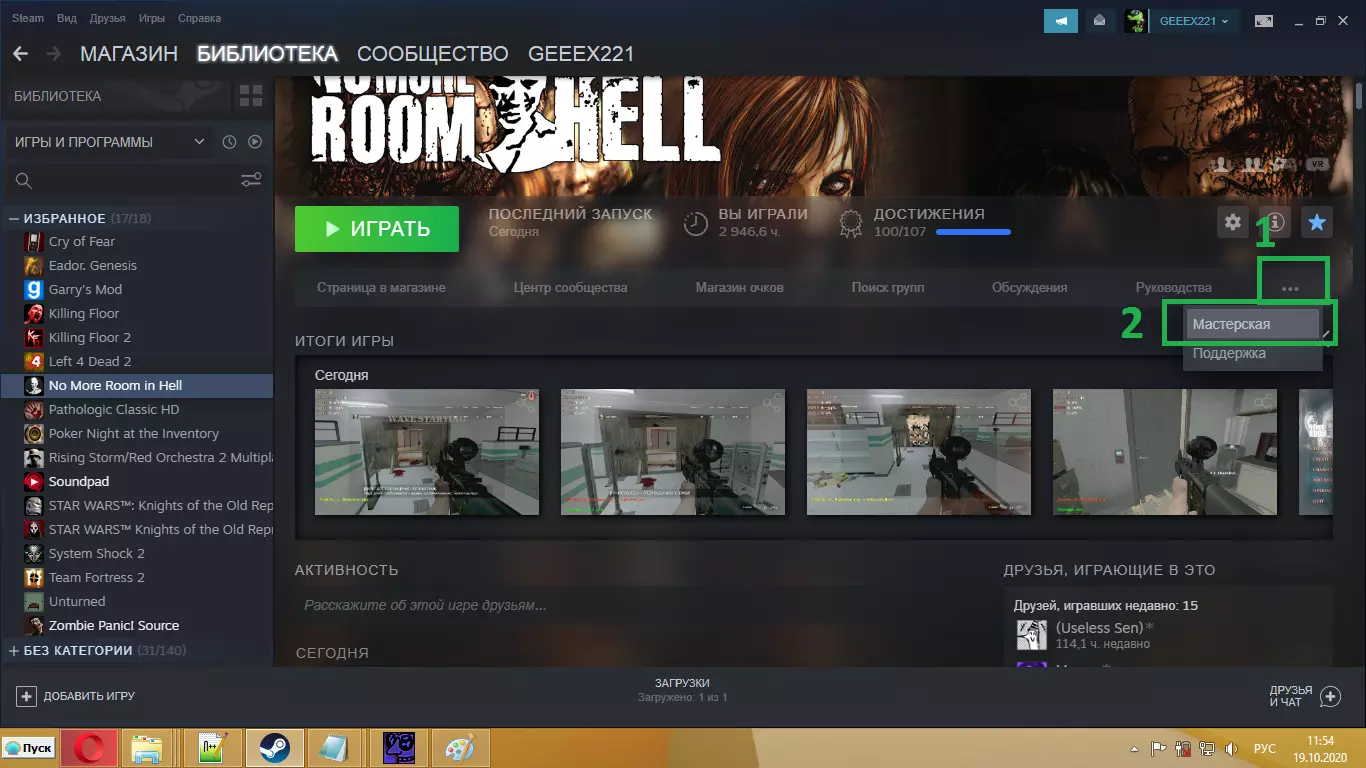The height and width of the screenshot is (768, 1366).
Task: Open File Explorer from the taskbar
Action: pos(146,748)
